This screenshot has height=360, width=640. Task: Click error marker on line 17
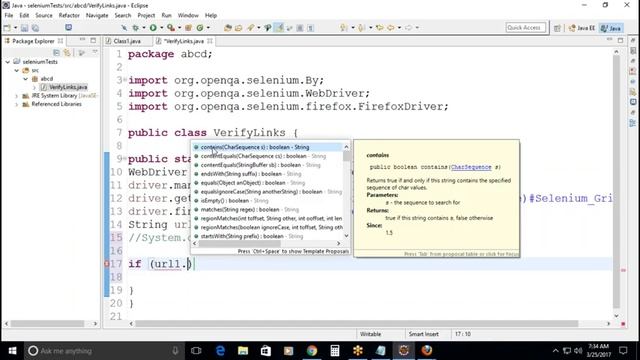tap(107, 264)
